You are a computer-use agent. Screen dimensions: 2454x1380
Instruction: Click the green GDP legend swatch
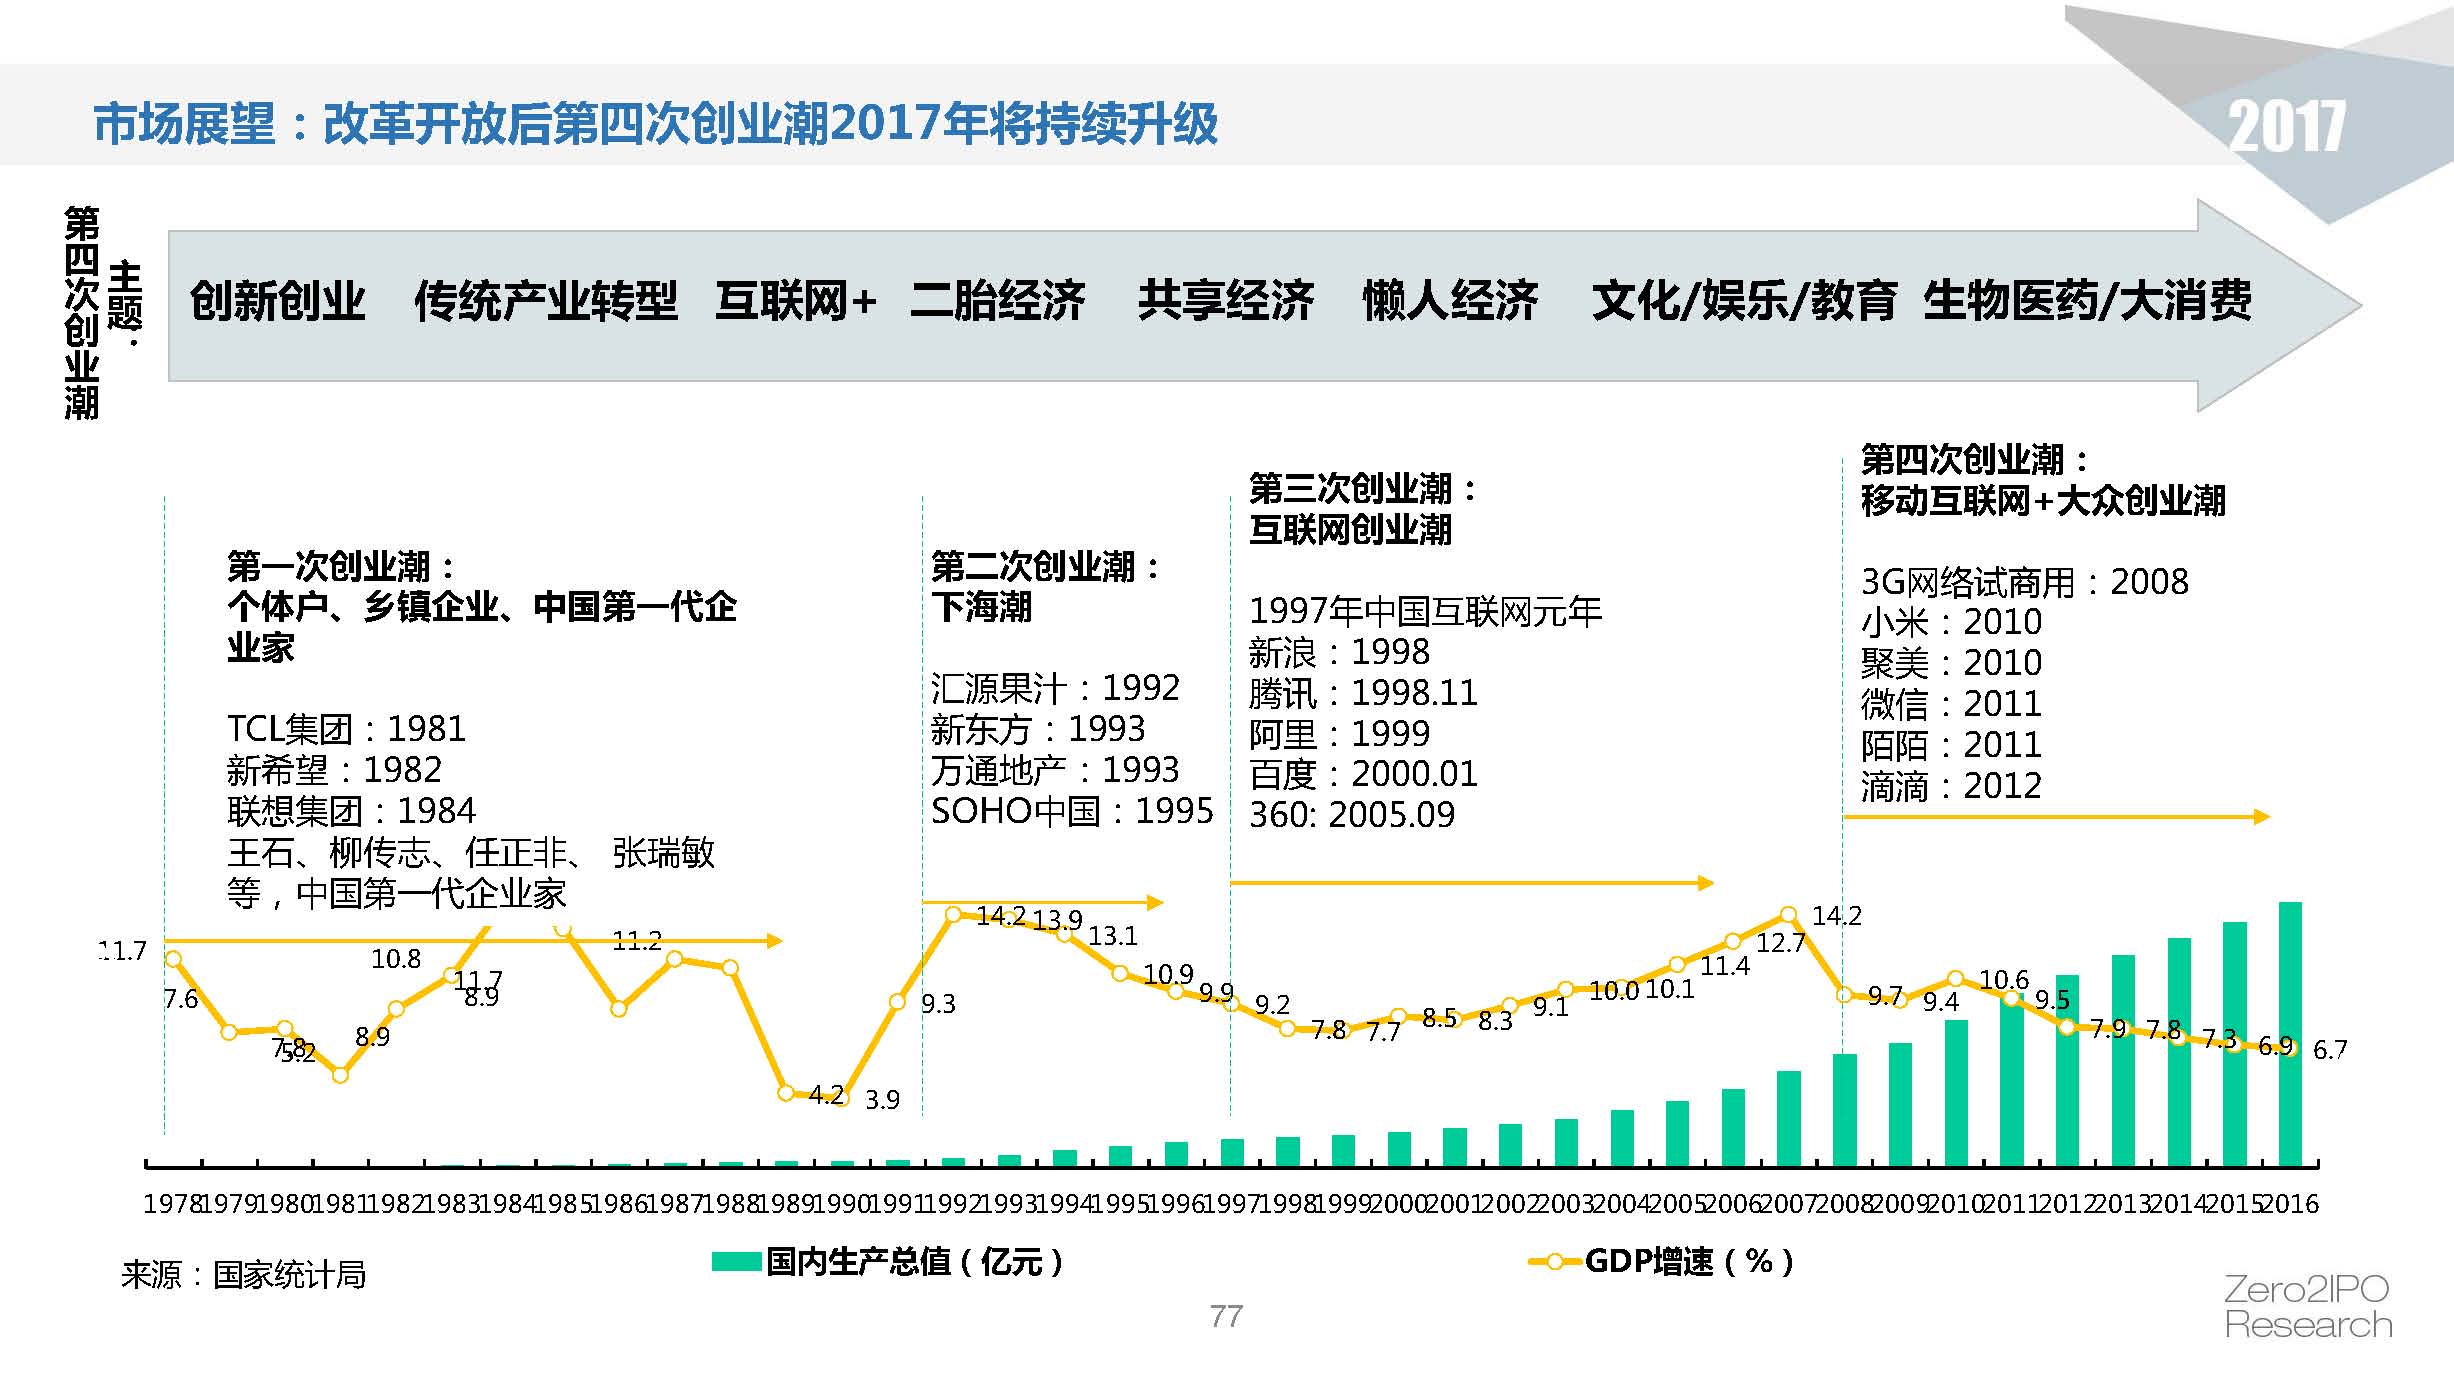(735, 1262)
